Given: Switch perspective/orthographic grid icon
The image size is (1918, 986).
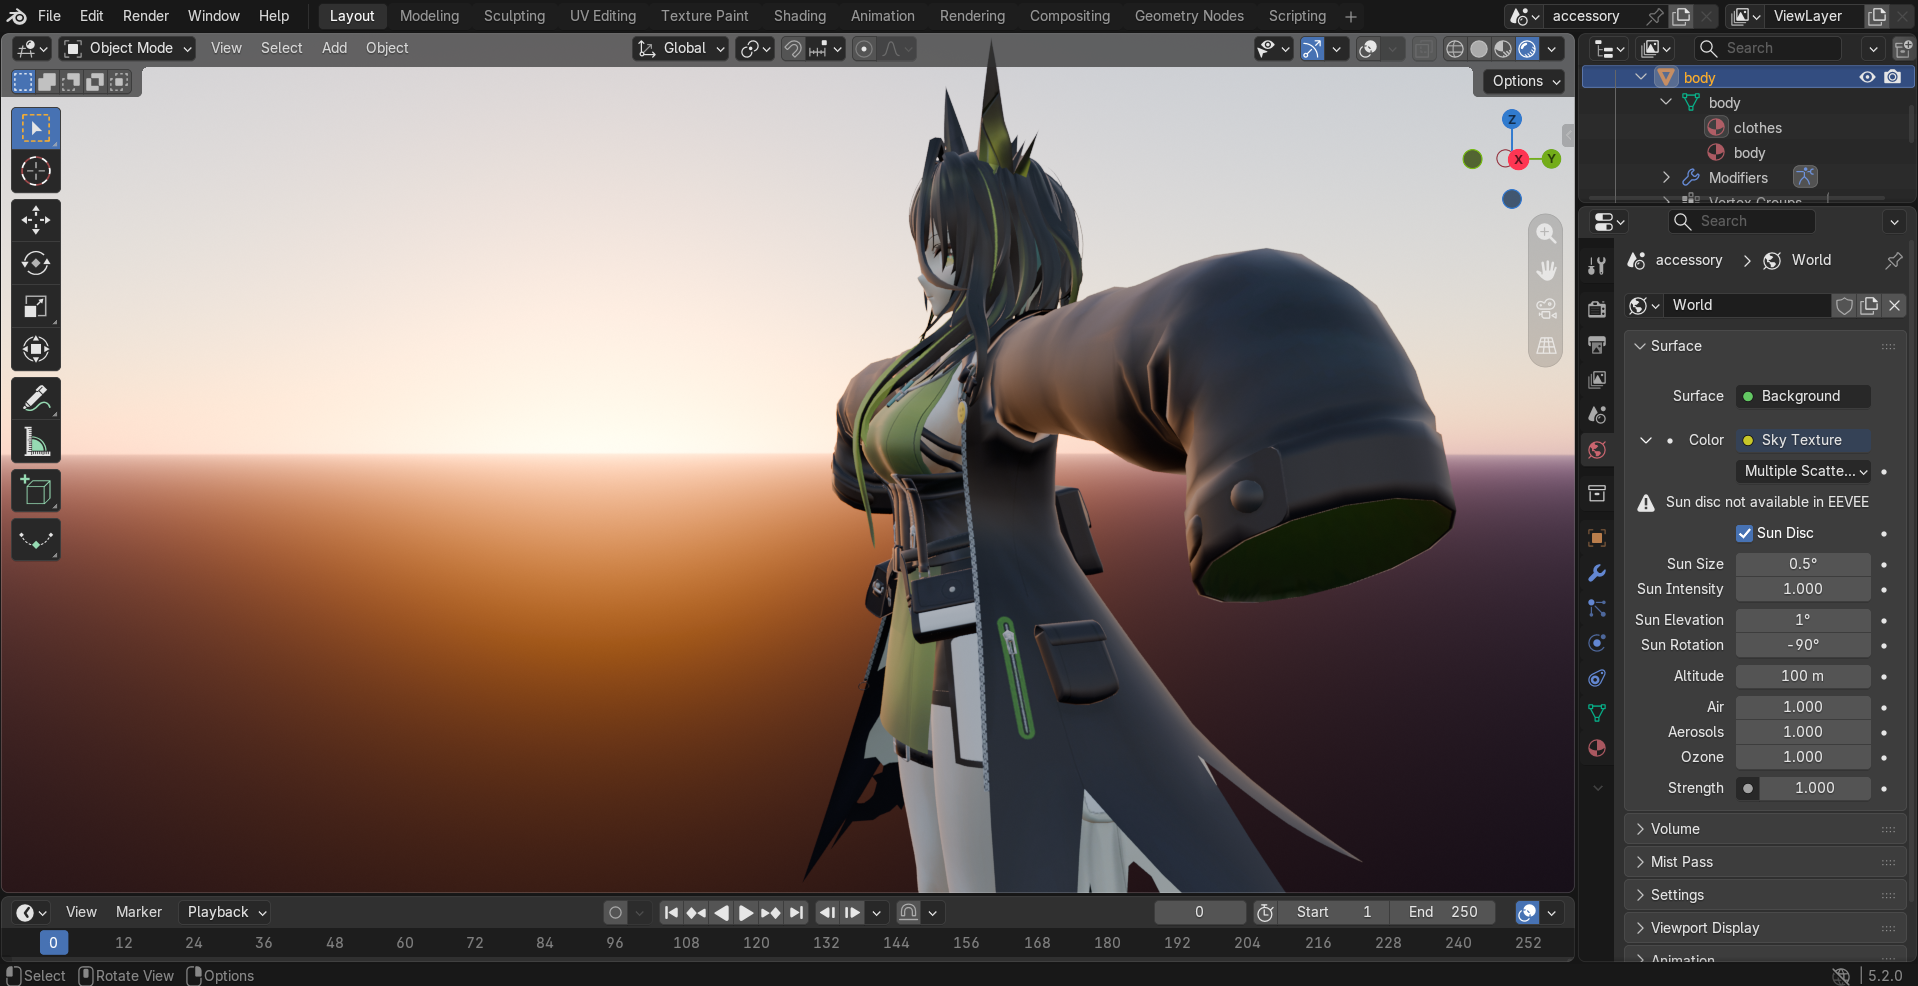Looking at the screenshot, I should pyautogui.click(x=1546, y=346).
